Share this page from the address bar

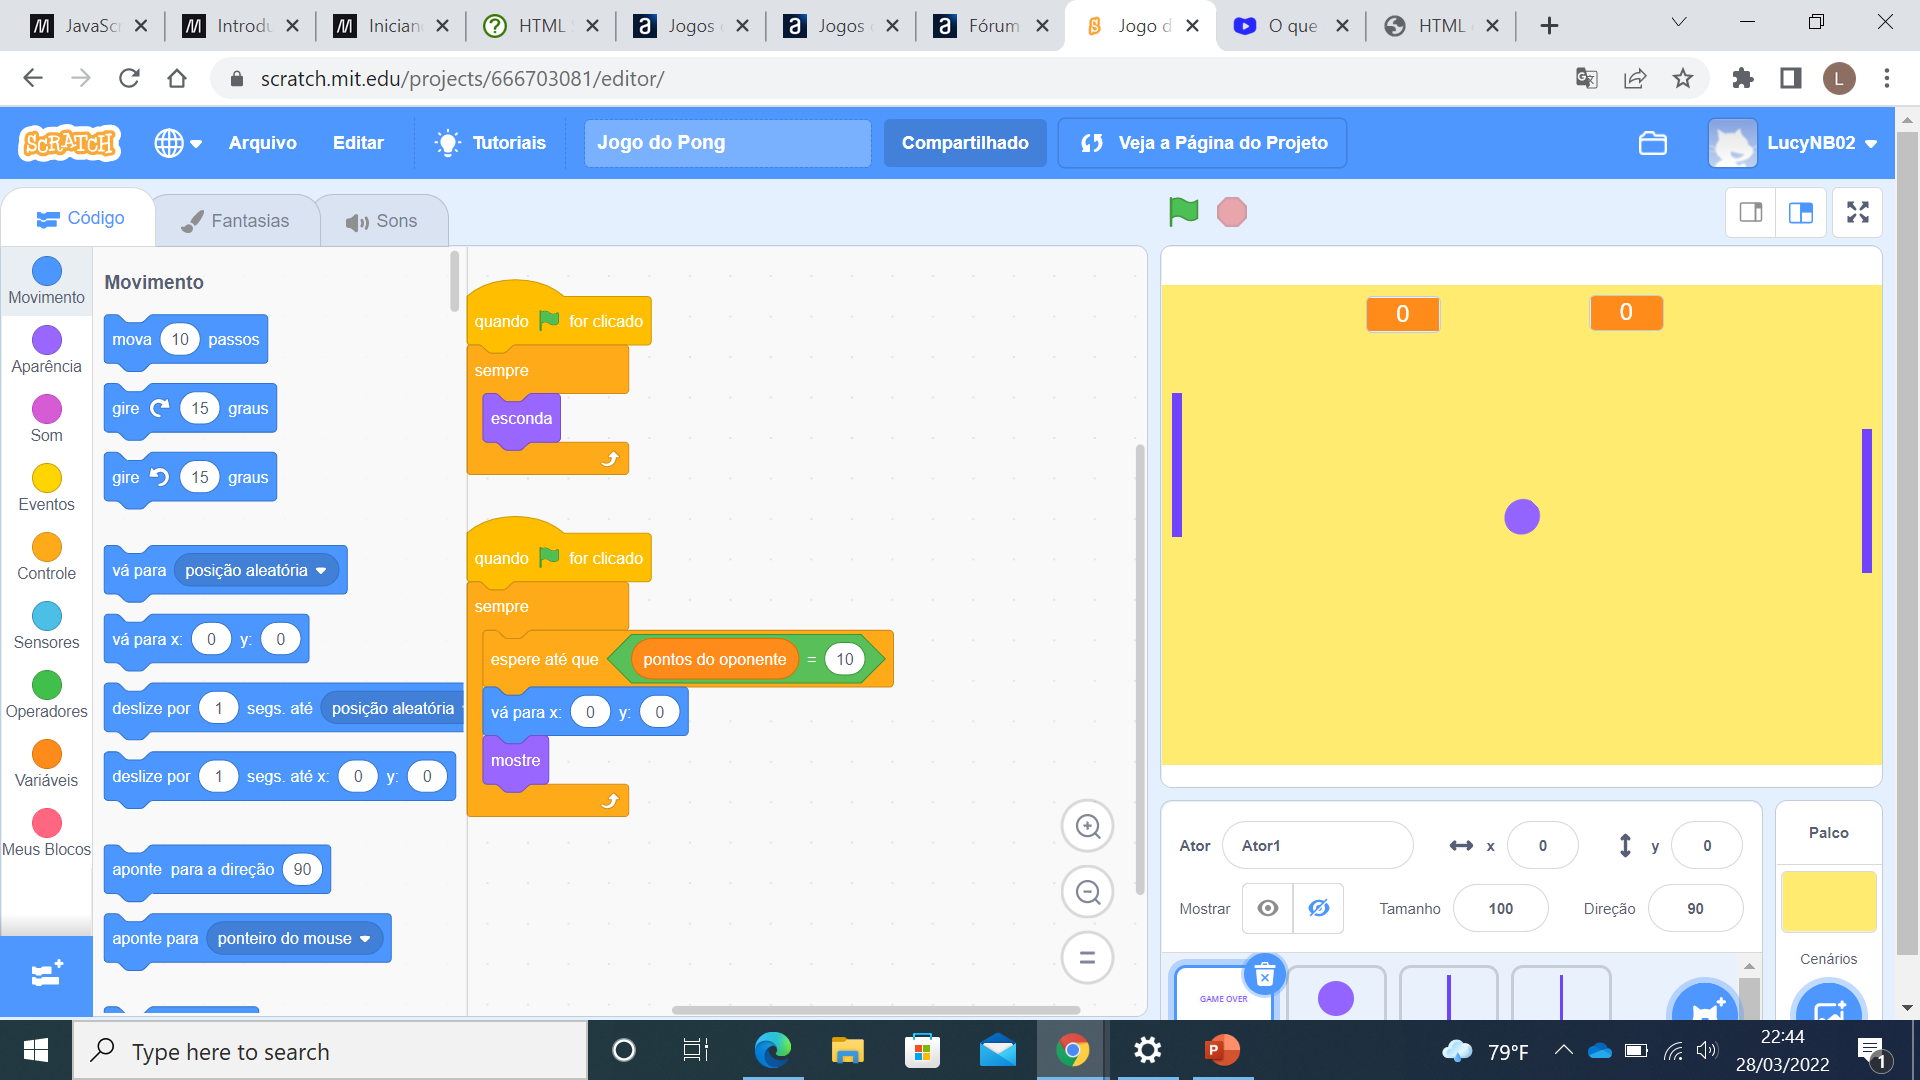click(1635, 78)
